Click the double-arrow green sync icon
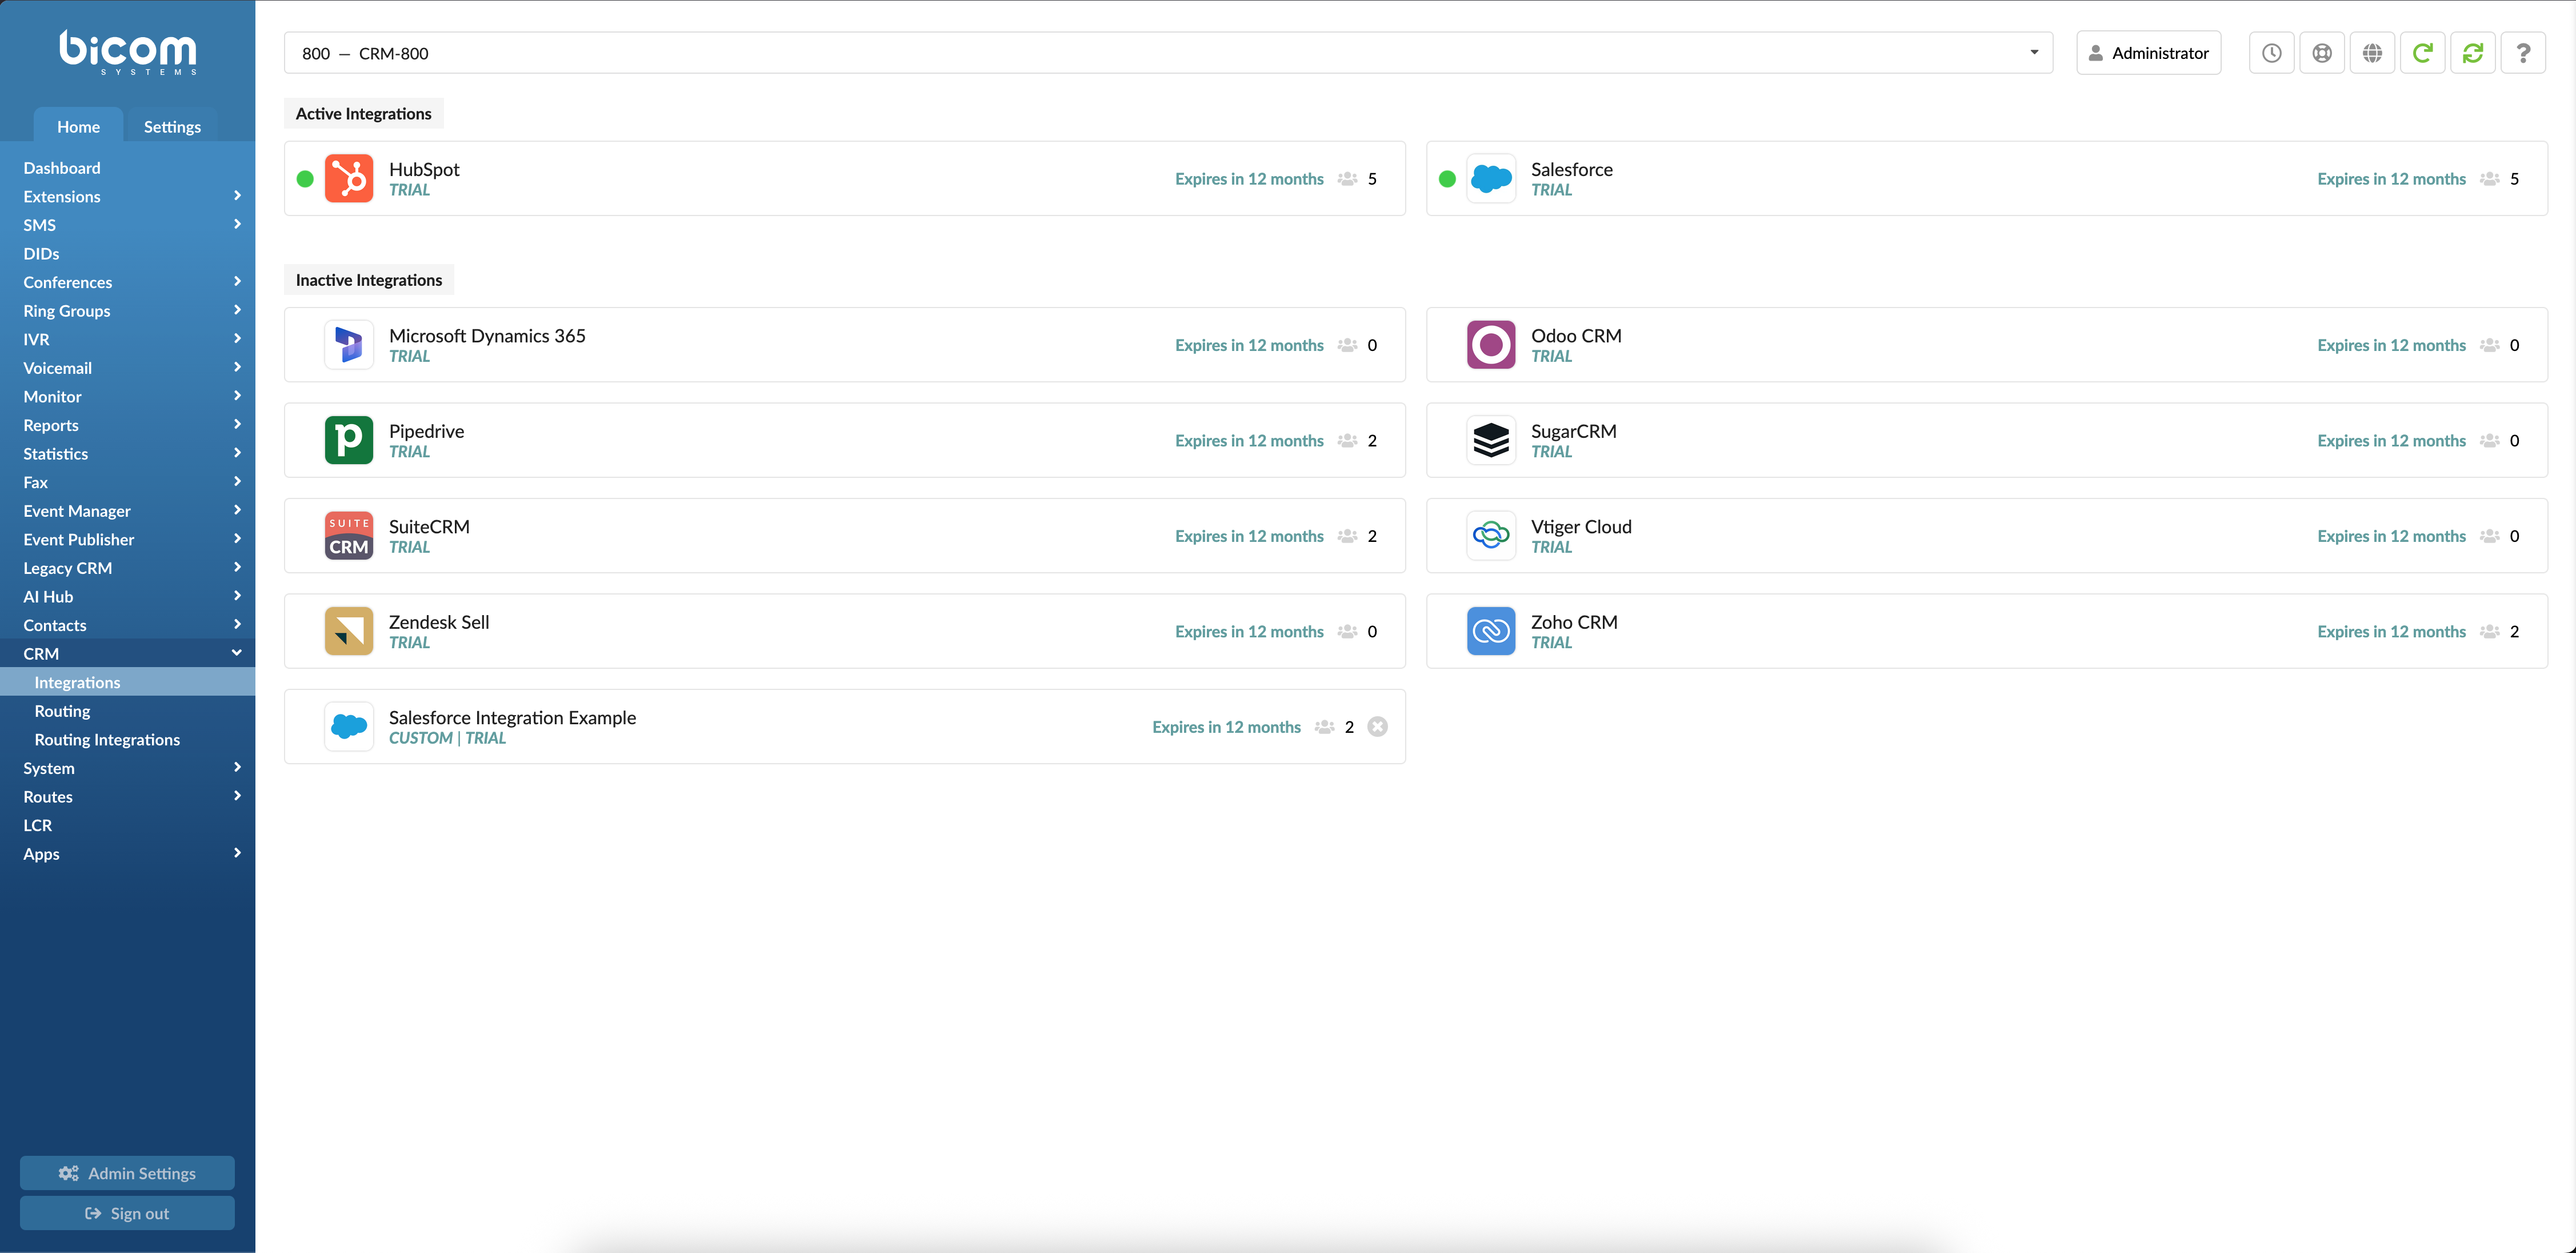 (x=2473, y=53)
